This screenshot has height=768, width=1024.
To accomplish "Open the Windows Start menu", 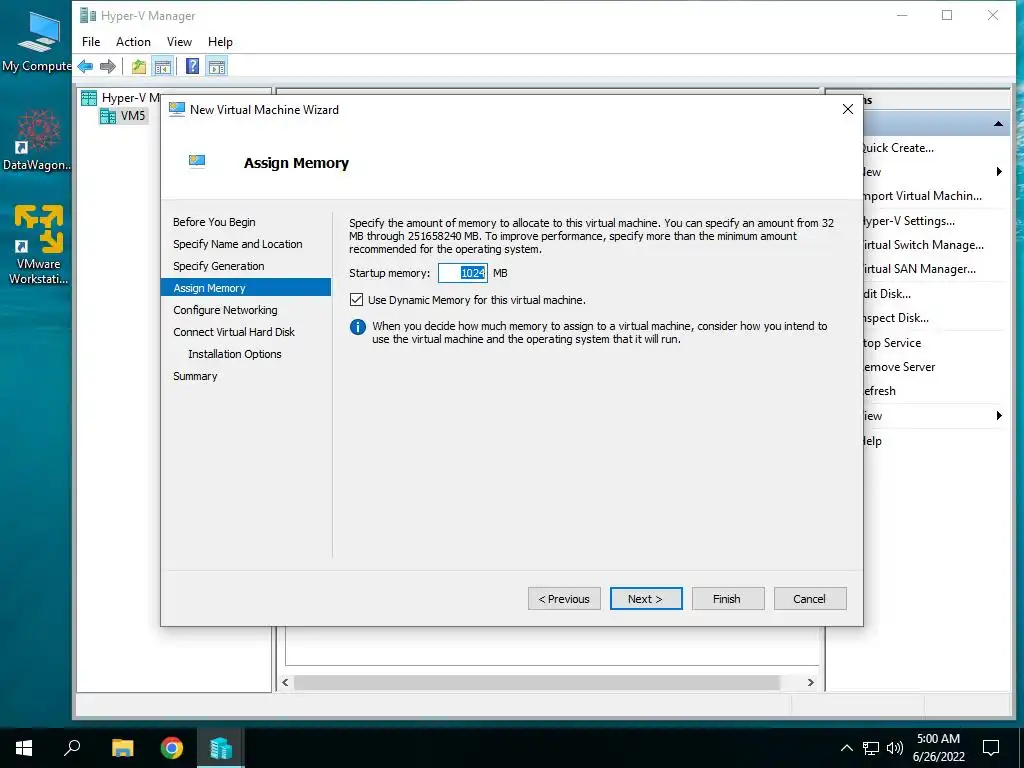I will click(24, 748).
